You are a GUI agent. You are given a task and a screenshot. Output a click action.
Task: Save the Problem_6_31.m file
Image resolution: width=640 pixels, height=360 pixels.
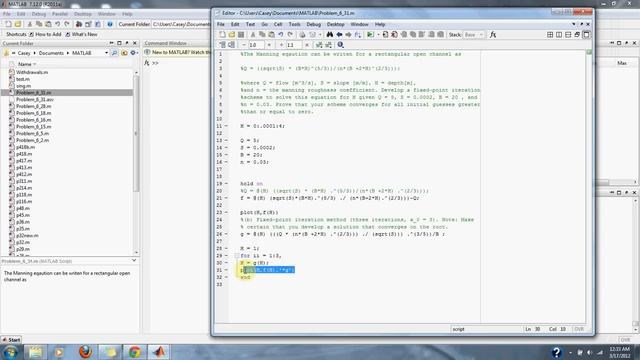coord(241,35)
